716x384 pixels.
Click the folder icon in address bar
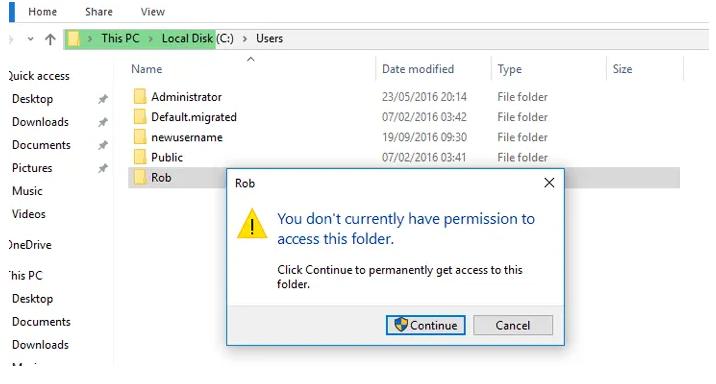point(73,39)
